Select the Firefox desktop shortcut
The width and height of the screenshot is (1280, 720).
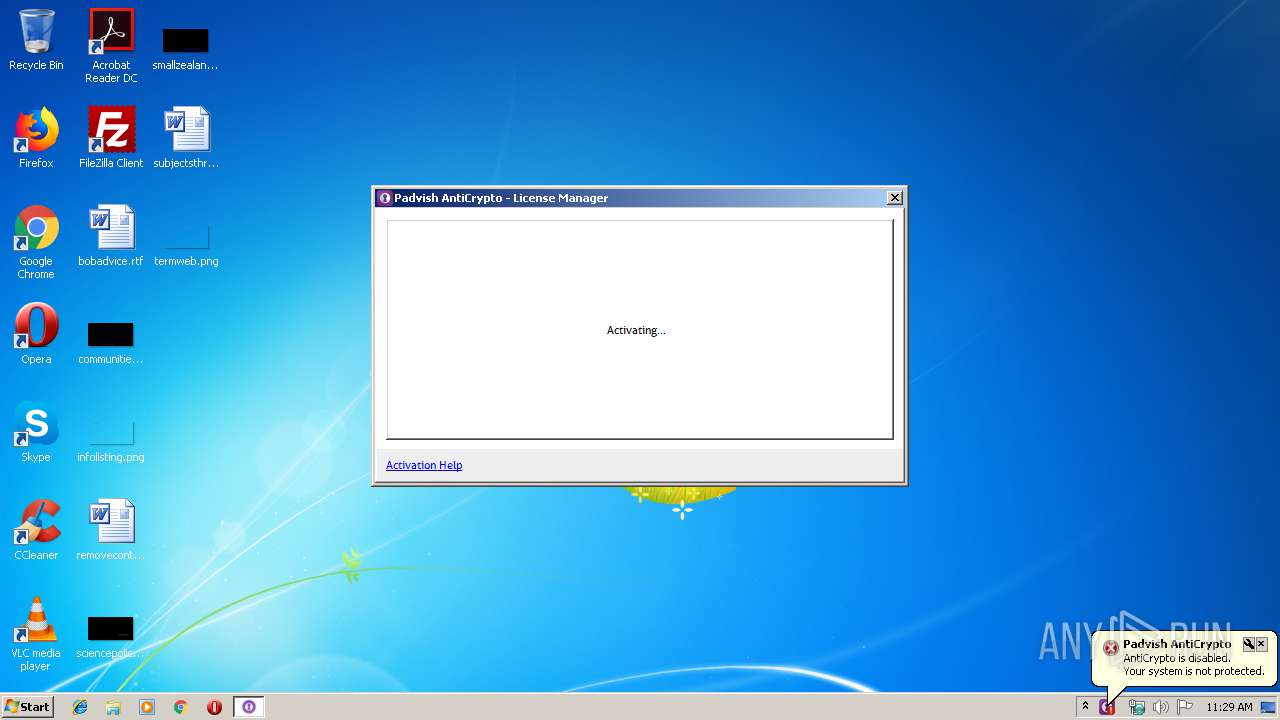pyautogui.click(x=36, y=138)
